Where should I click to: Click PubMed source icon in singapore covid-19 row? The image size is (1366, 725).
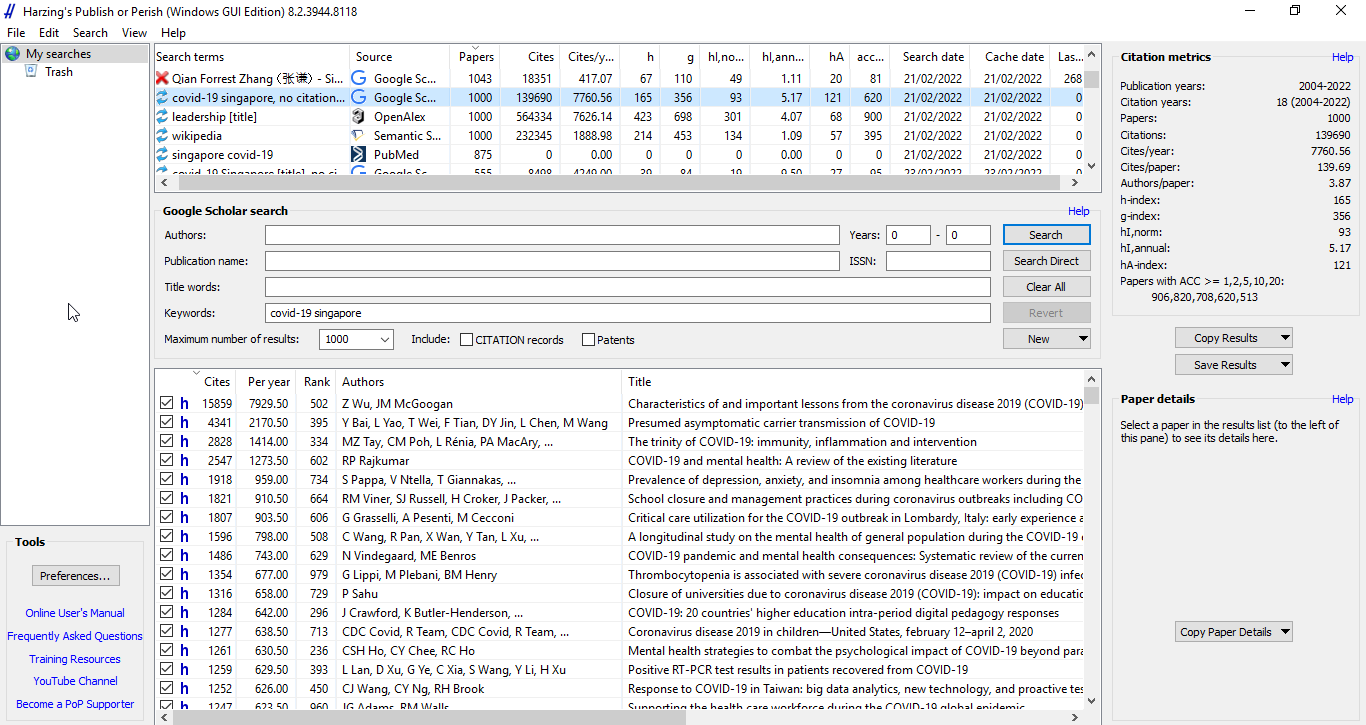[358, 155]
